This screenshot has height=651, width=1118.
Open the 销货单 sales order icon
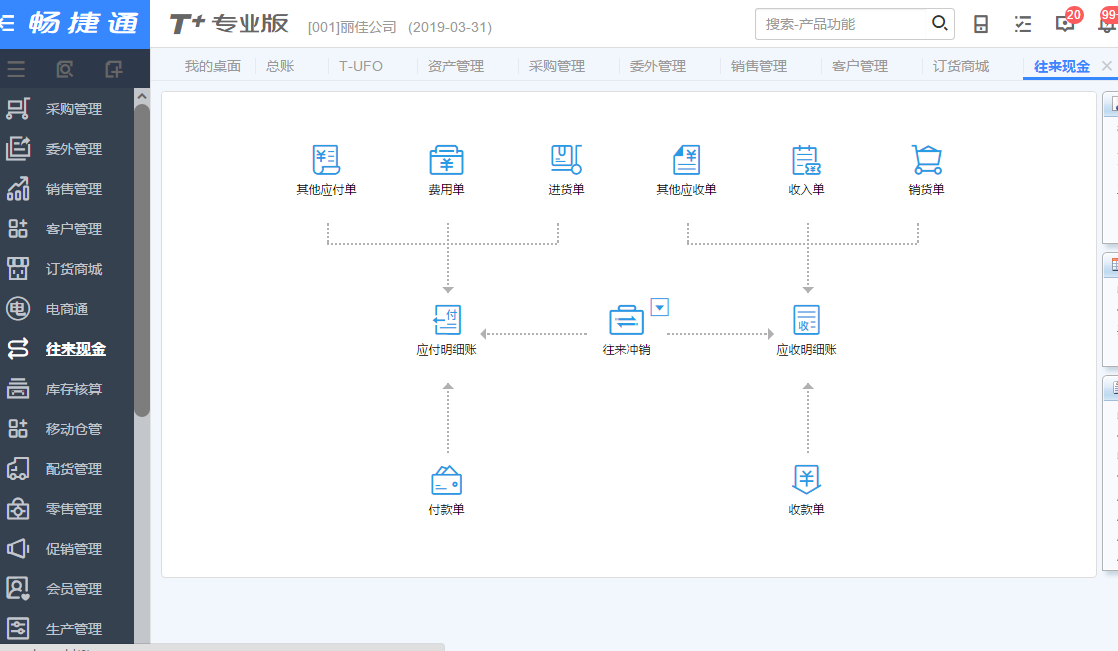926,160
